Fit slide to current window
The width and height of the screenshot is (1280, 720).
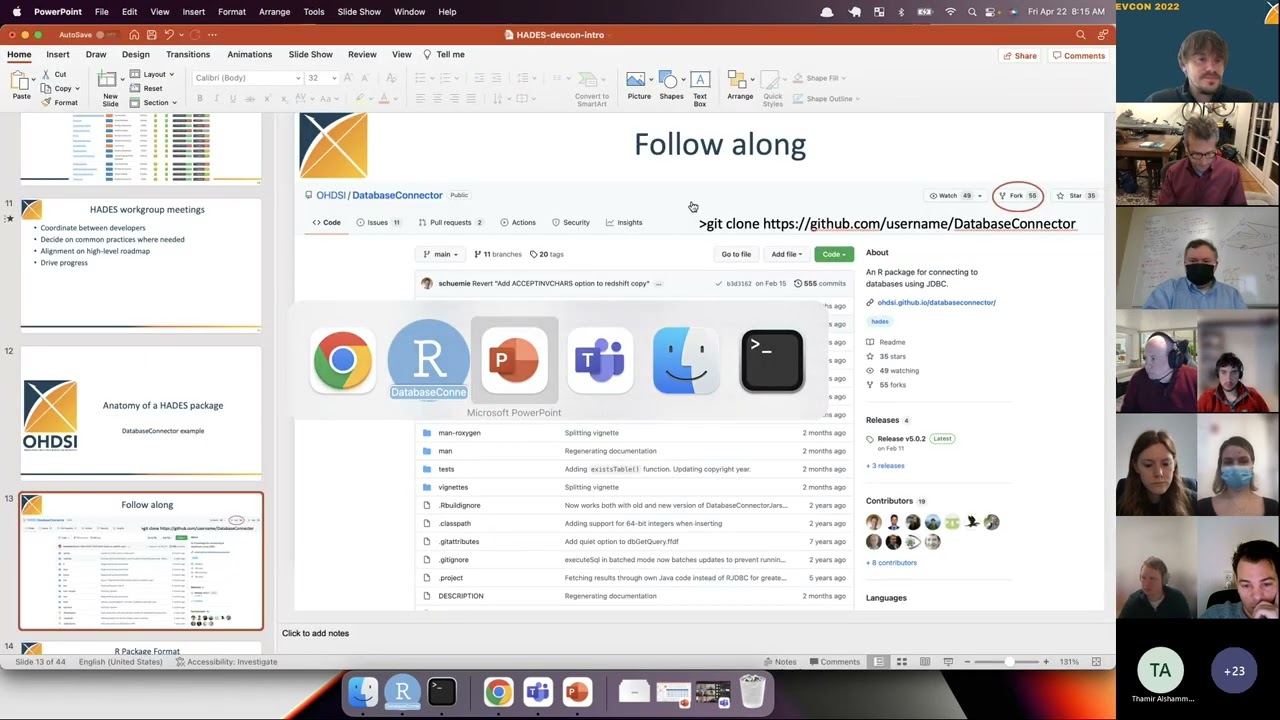(x=1096, y=662)
